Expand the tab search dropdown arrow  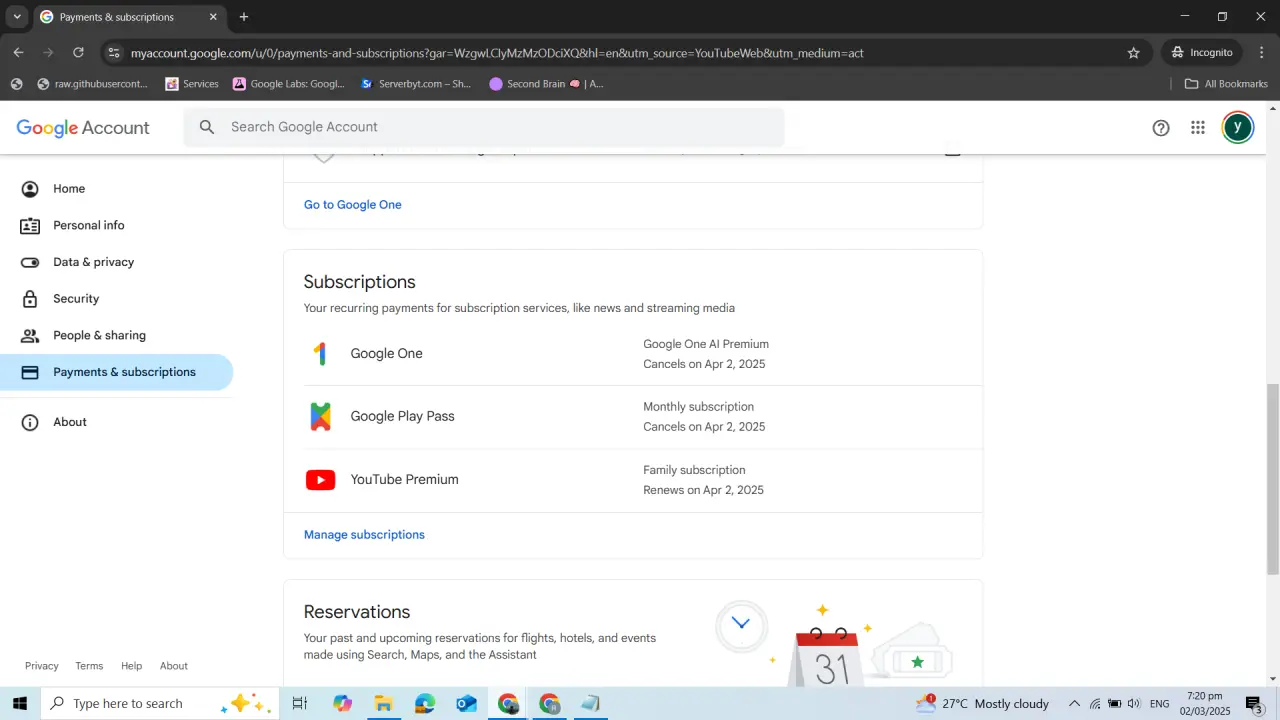[17, 17]
